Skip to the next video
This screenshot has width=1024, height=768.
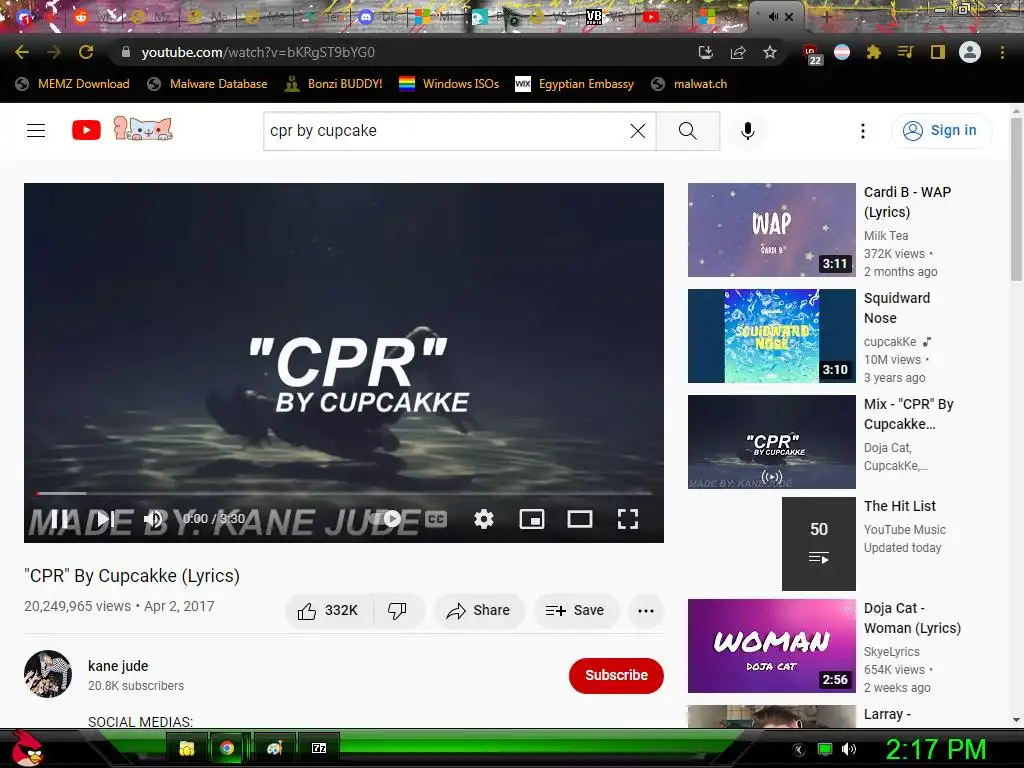tap(104, 519)
